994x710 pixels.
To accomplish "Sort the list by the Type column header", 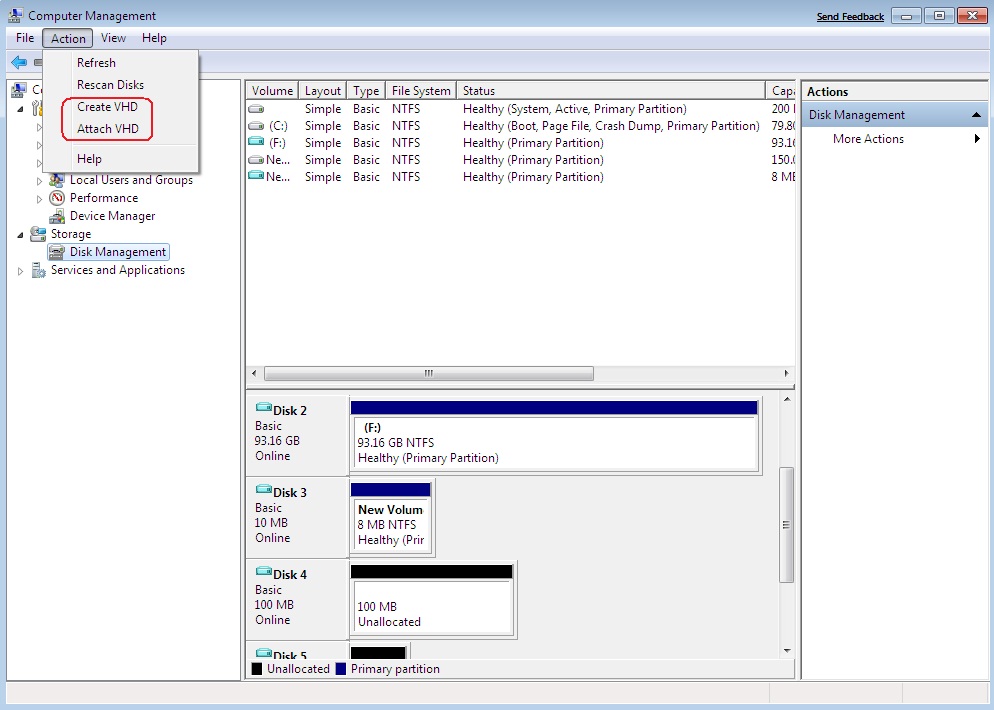I will [366, 91].
